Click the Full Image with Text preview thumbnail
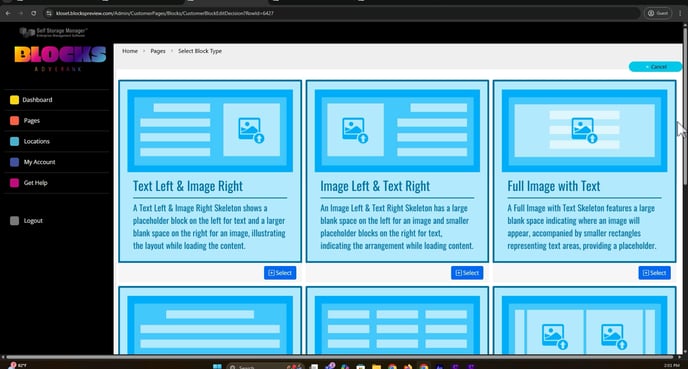Viewport: 688px width, 369px height. 584,131
